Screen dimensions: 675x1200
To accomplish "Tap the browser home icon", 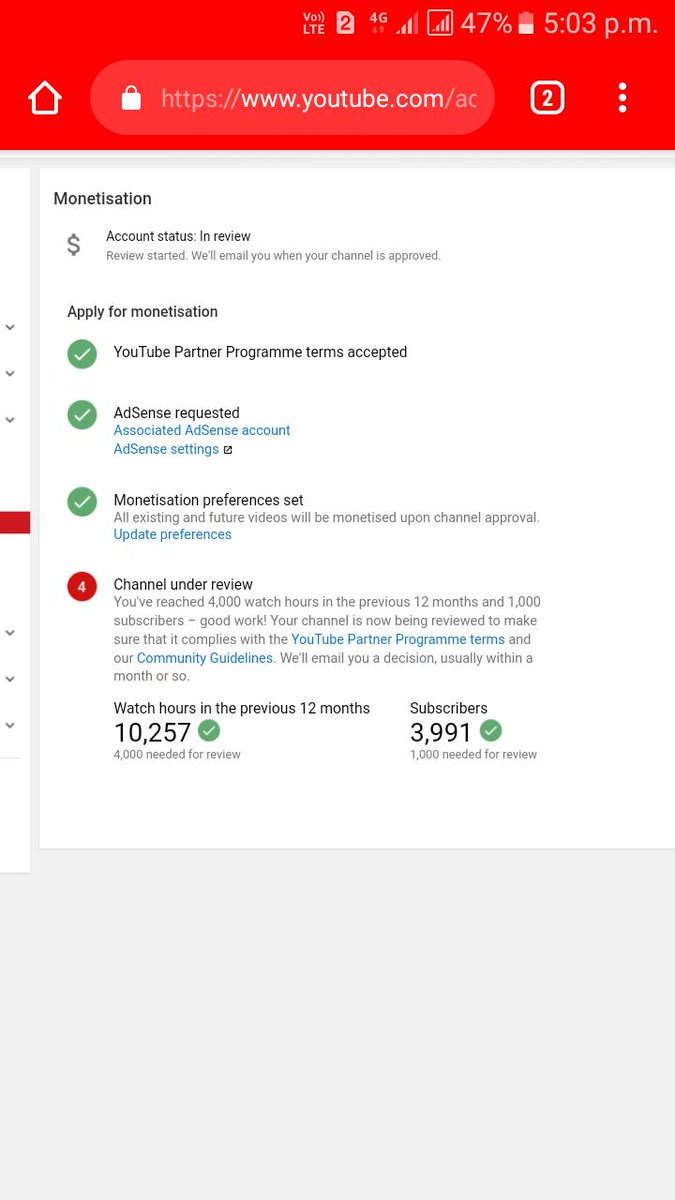I will [45, 98].
